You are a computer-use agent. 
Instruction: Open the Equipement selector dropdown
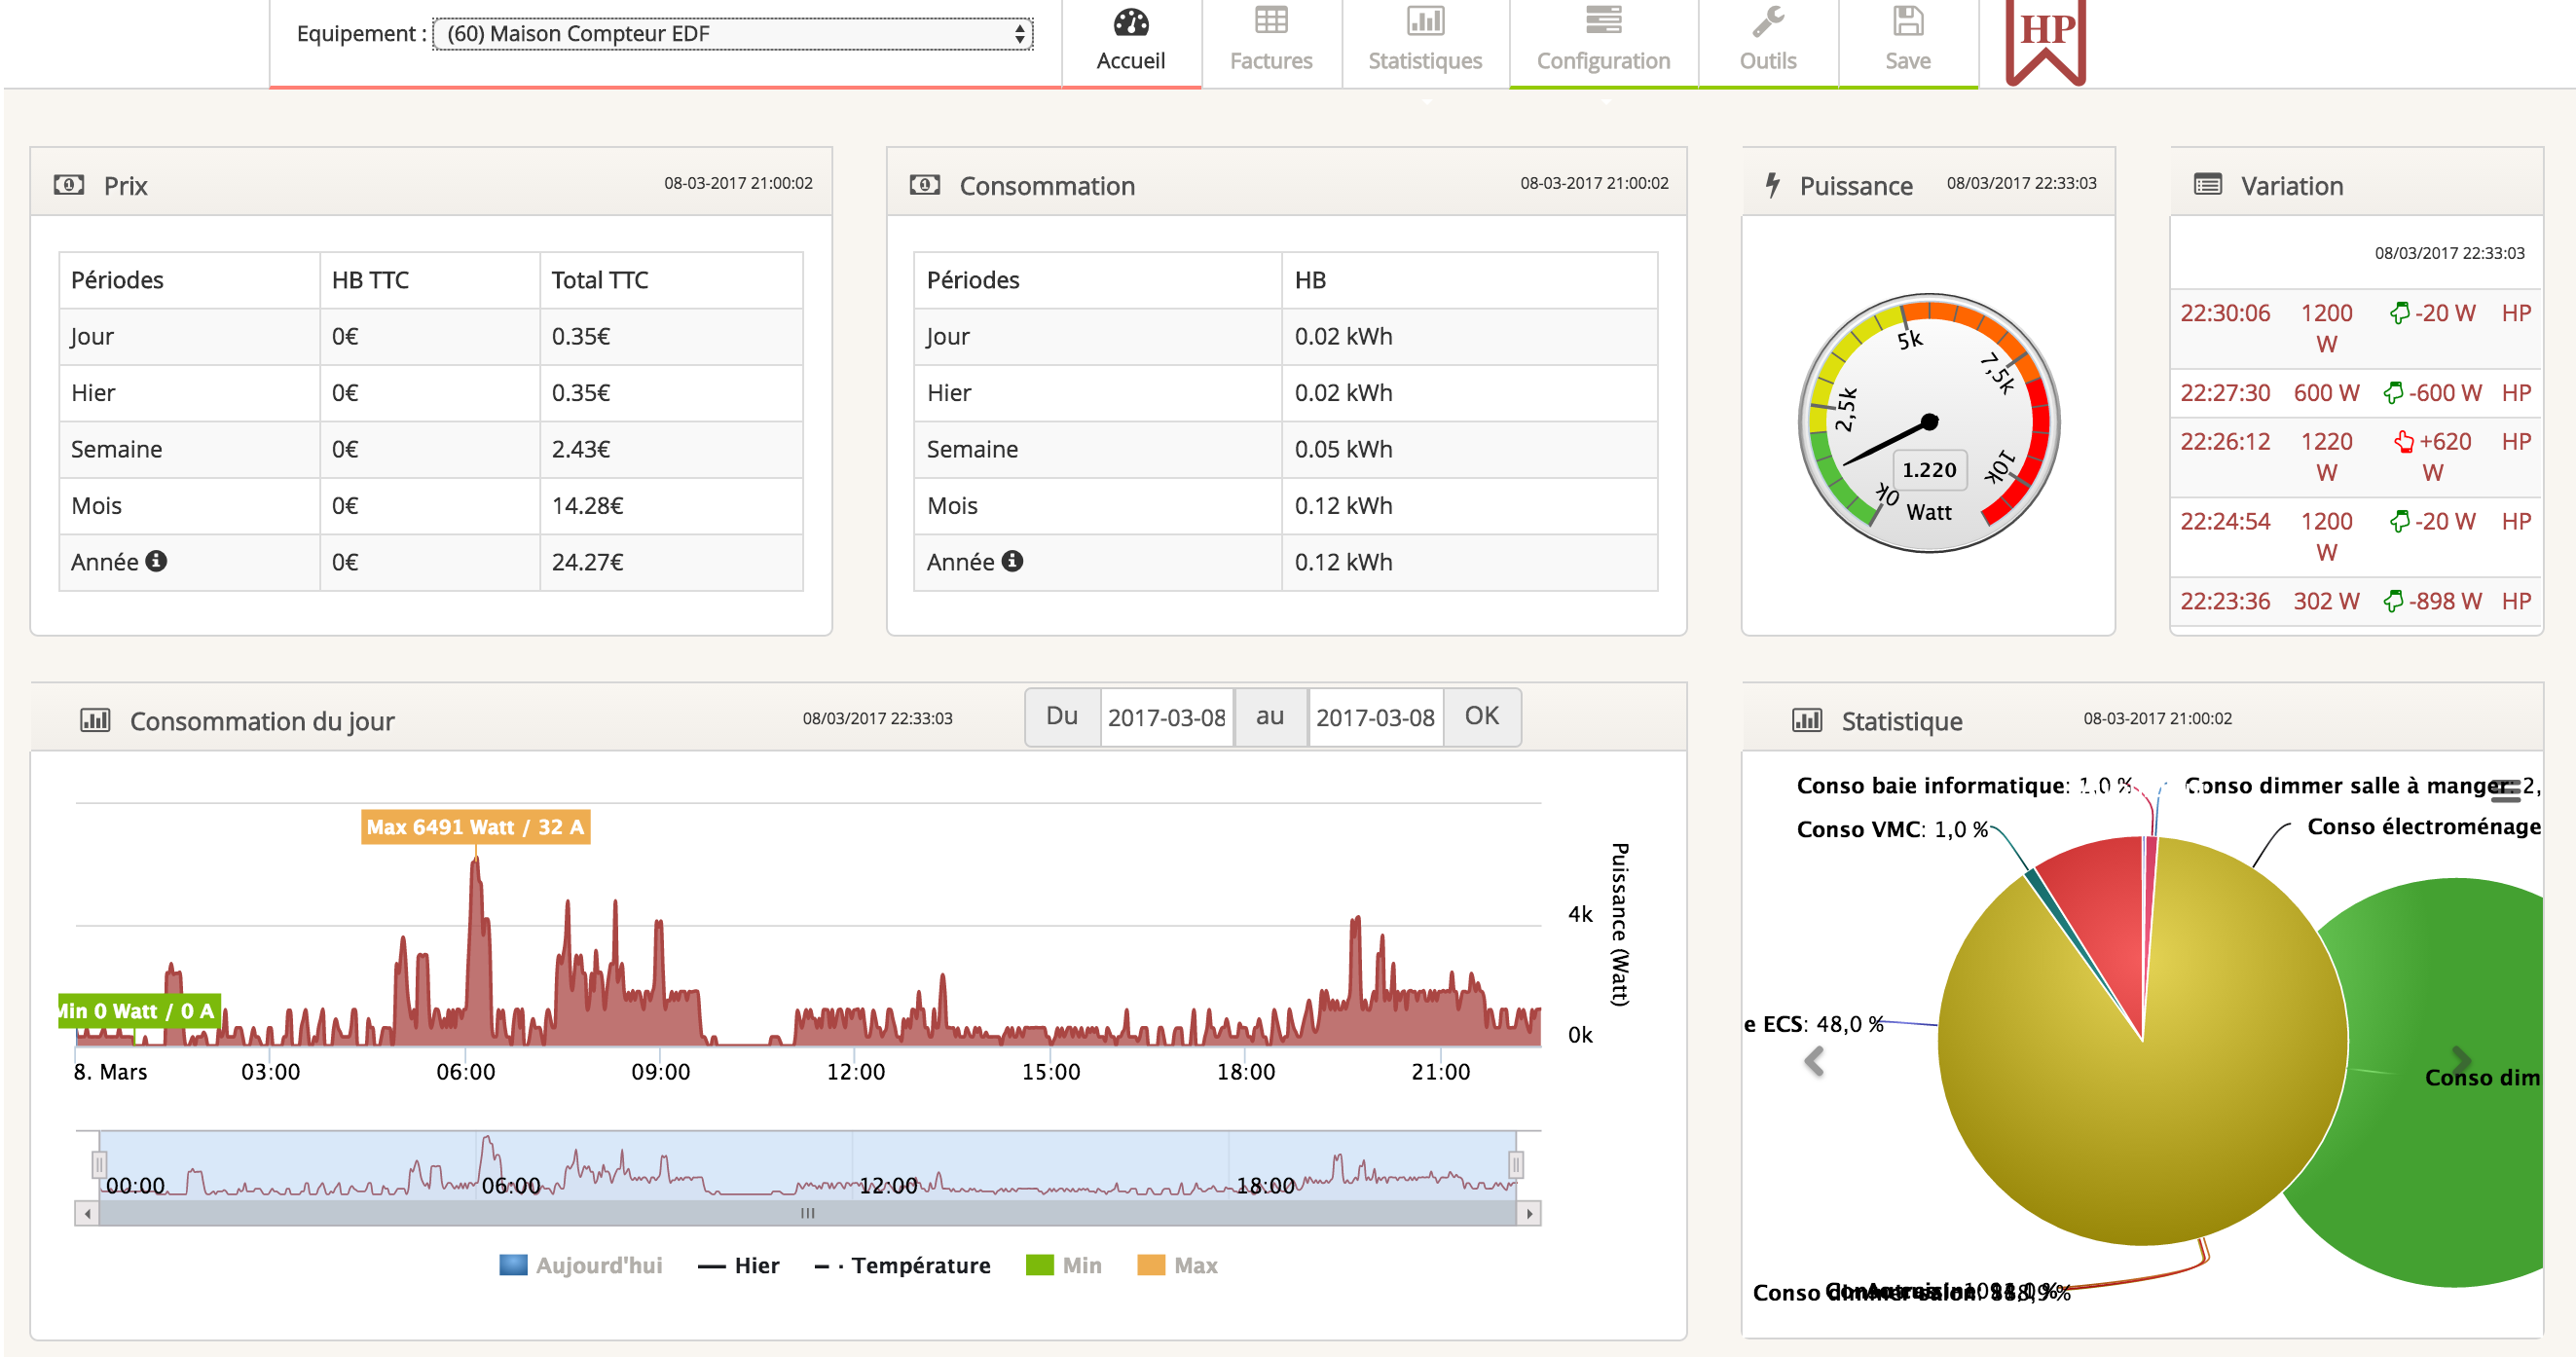pyautogui.click(x=732, y=34)
